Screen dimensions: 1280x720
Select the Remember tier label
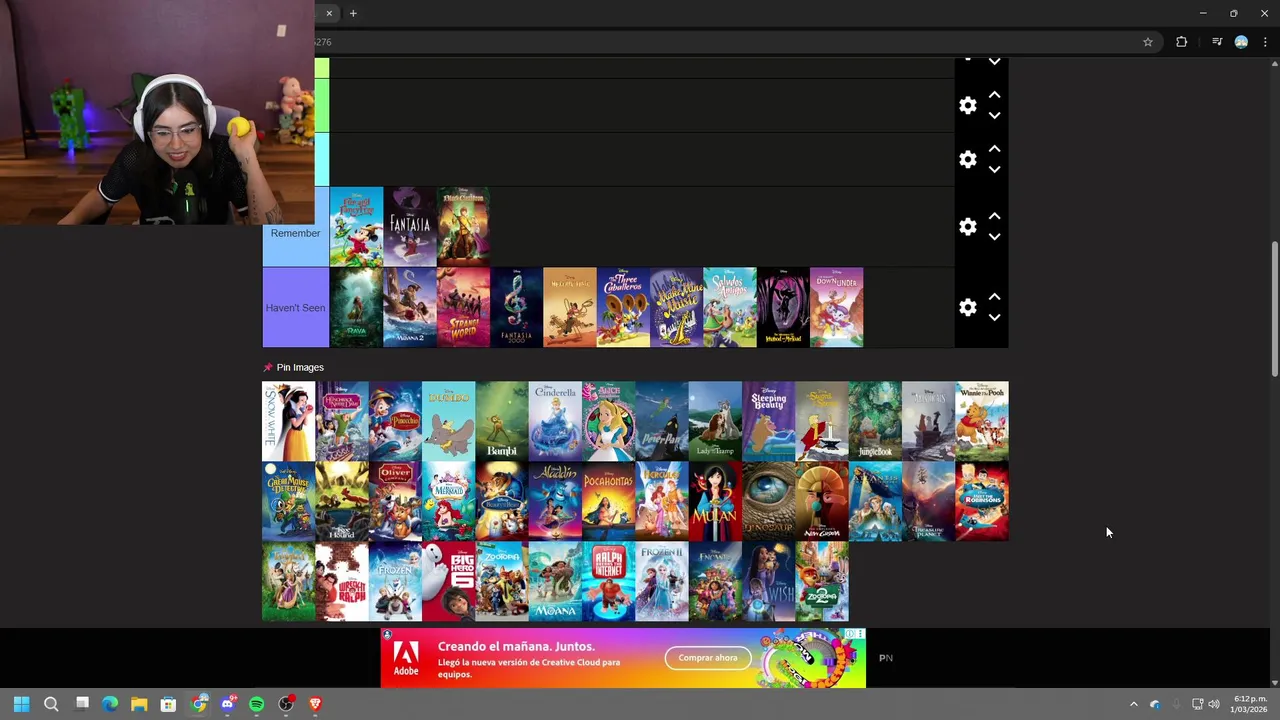(x=295, y=233)
